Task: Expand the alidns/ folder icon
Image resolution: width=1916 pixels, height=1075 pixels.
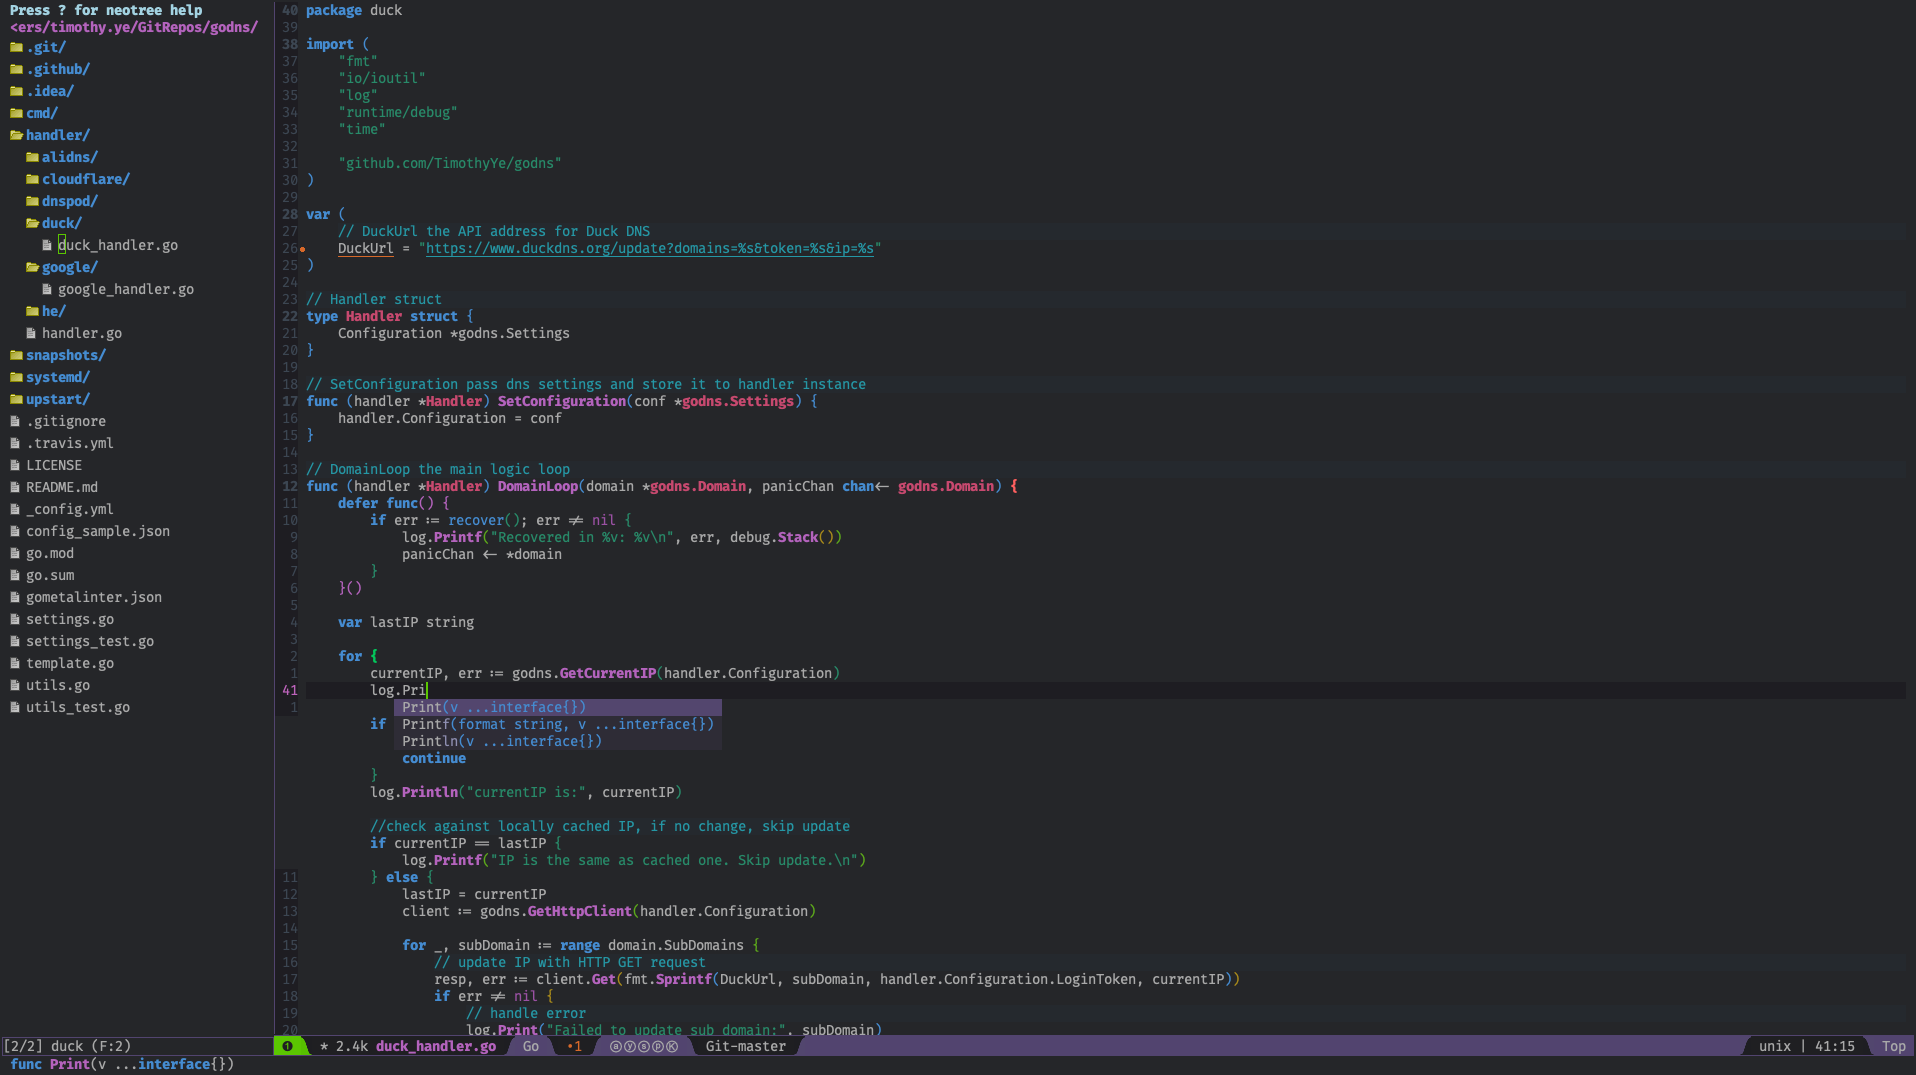Action: click(32, 157)
